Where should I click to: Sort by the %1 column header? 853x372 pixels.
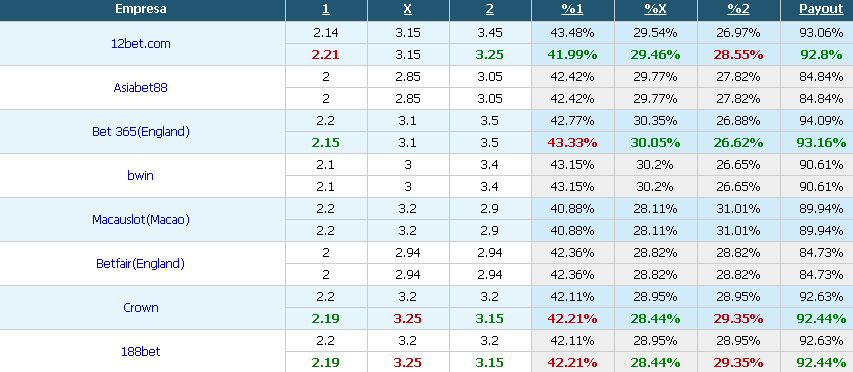572,9
